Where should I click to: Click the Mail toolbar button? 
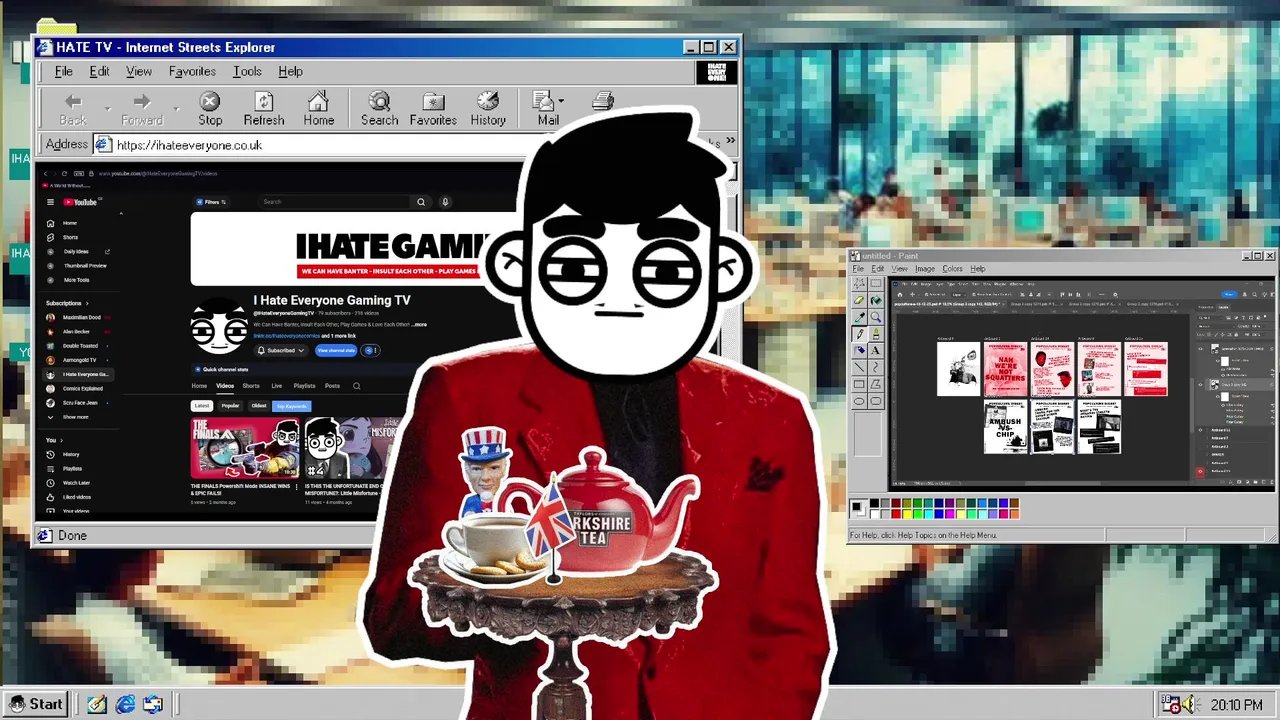(546, 109)
